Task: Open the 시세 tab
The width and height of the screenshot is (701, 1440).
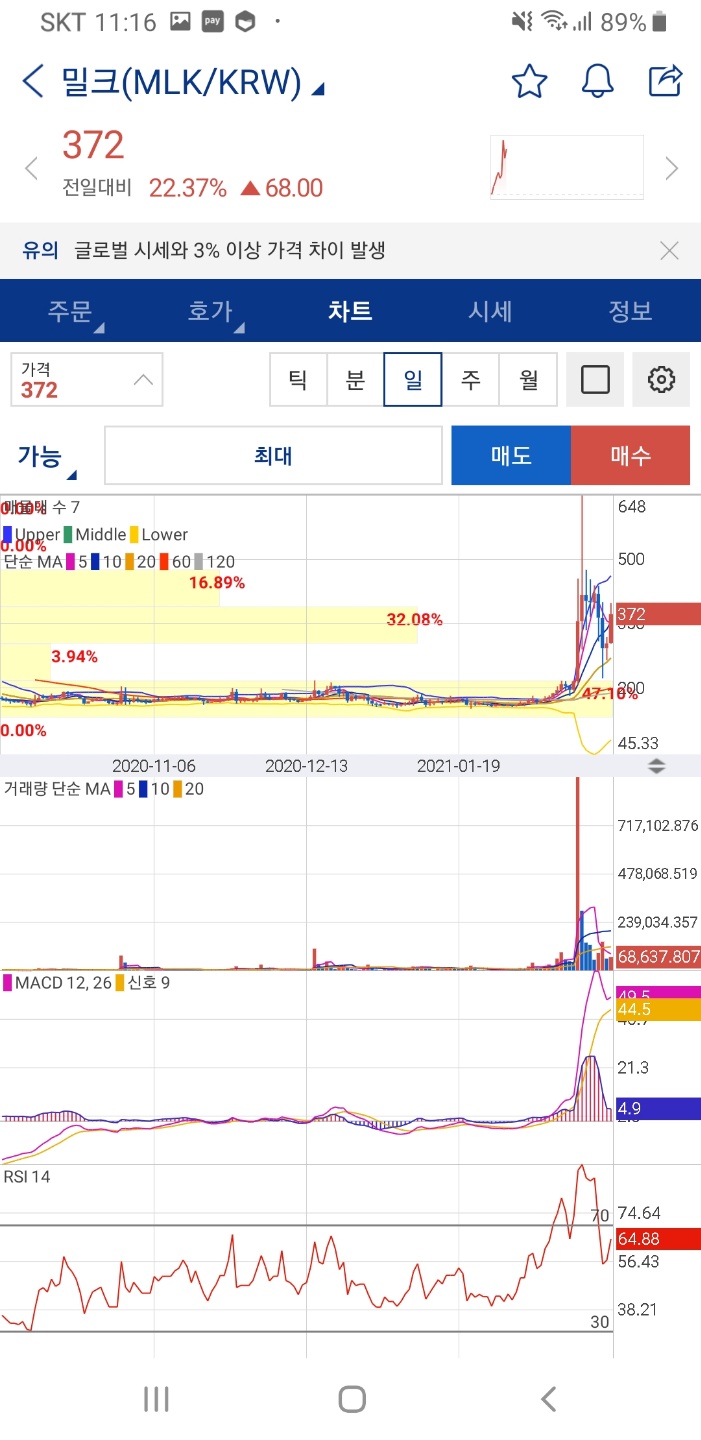Action: tap(490, 311)
